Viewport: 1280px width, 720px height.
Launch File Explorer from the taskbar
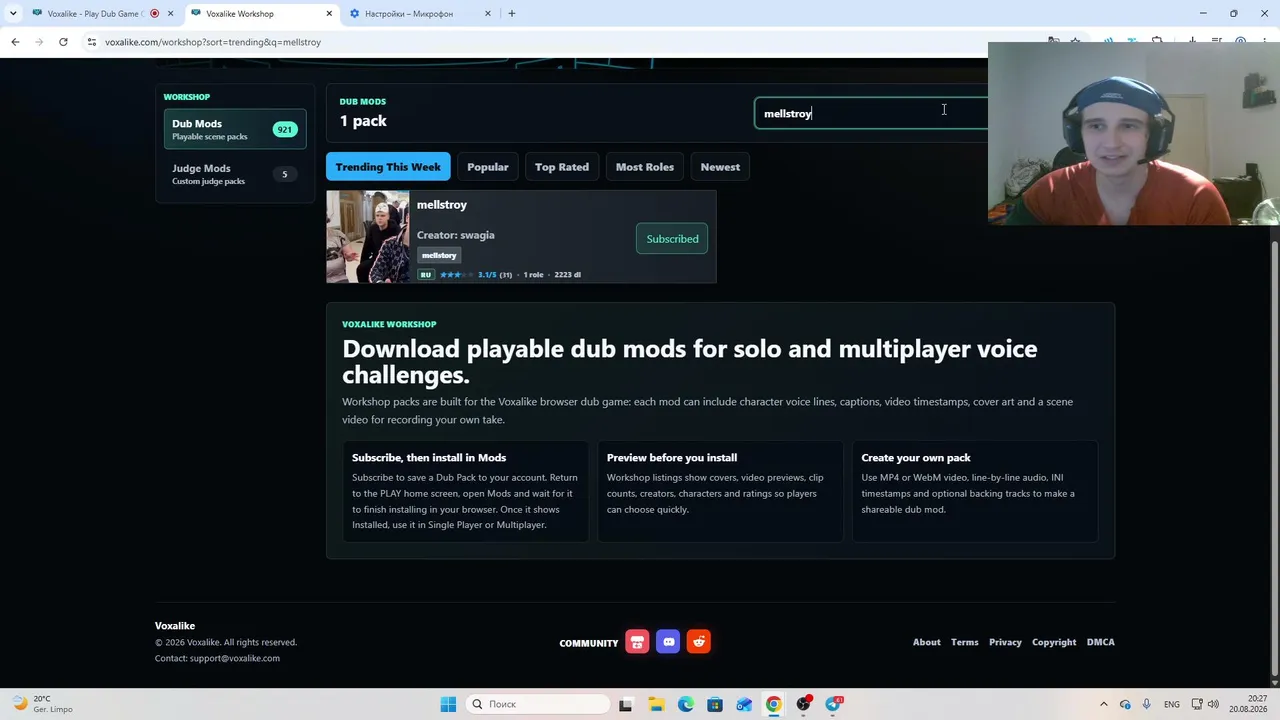[656, 704]
